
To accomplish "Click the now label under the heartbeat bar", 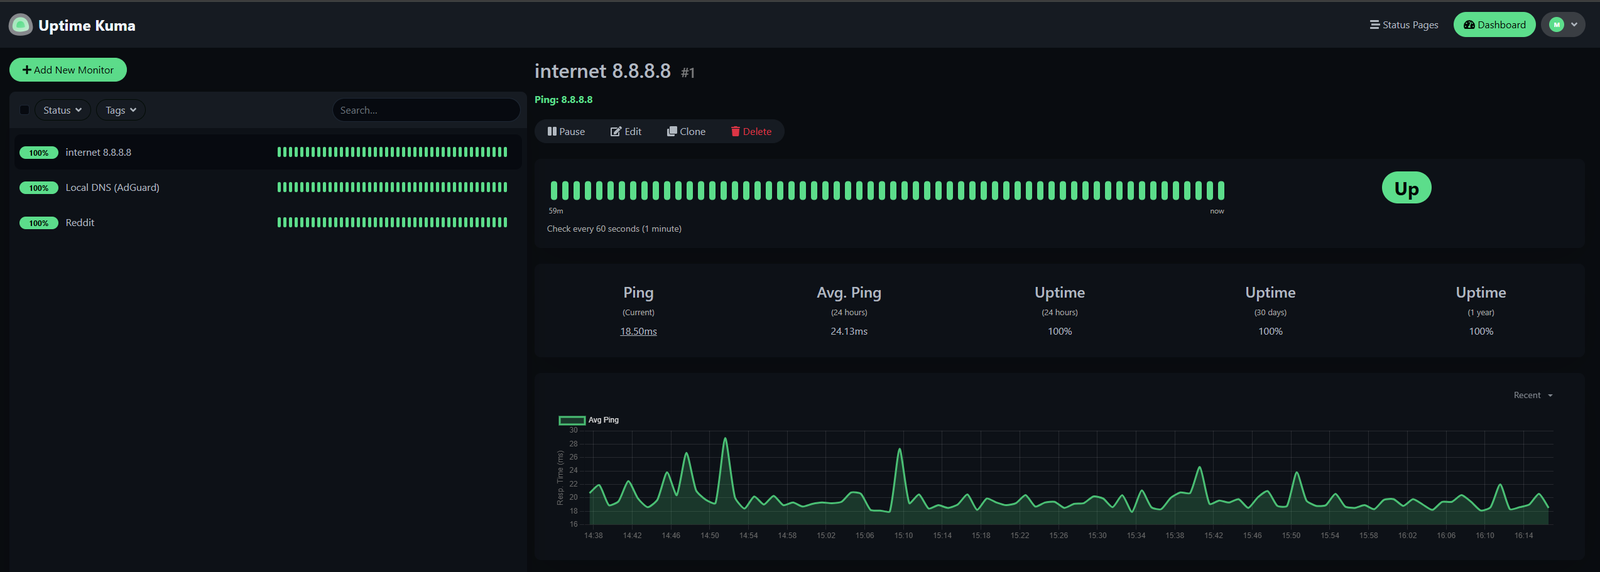I will click(1217, 211).
